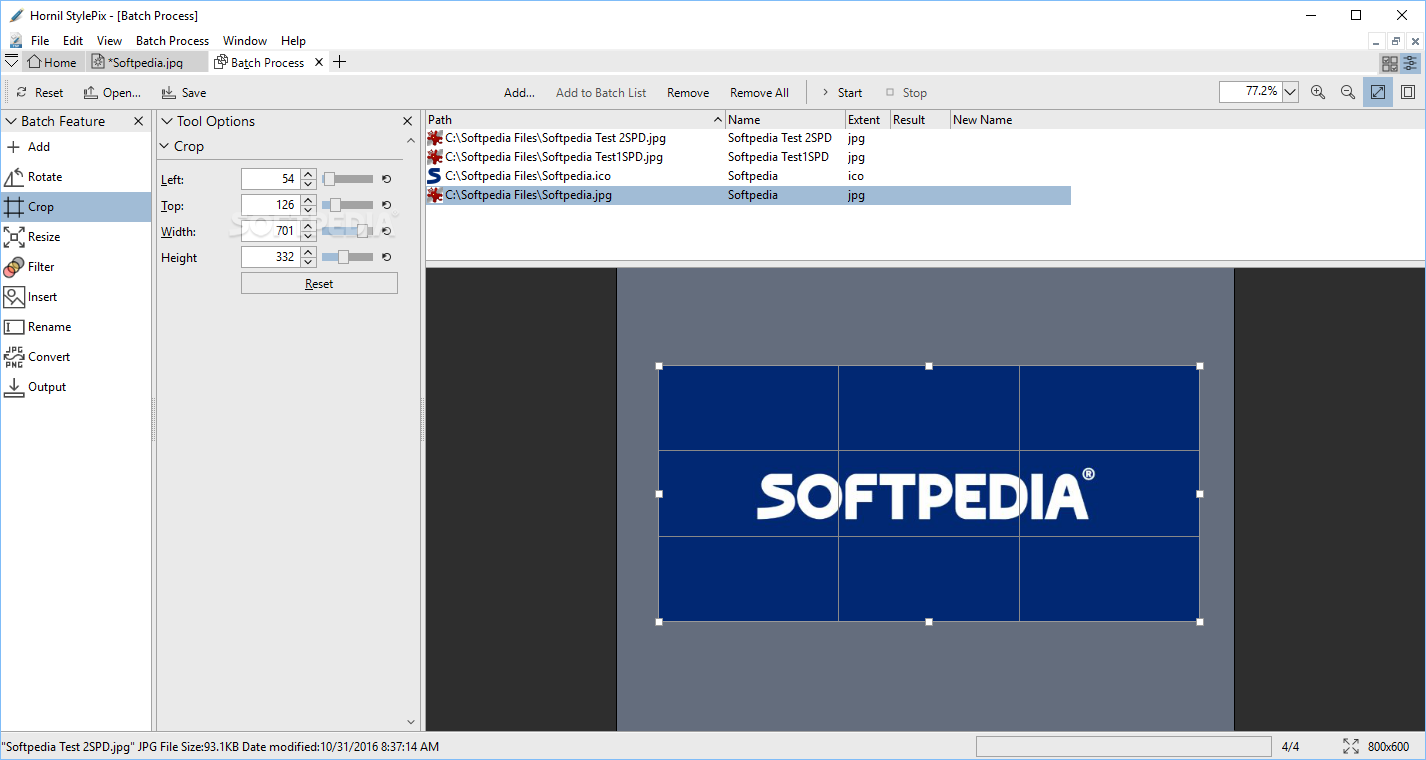Screen dimensions: 1426x760
Task: Click the zoom in magnifier icon
Action: click(1318, 92)
